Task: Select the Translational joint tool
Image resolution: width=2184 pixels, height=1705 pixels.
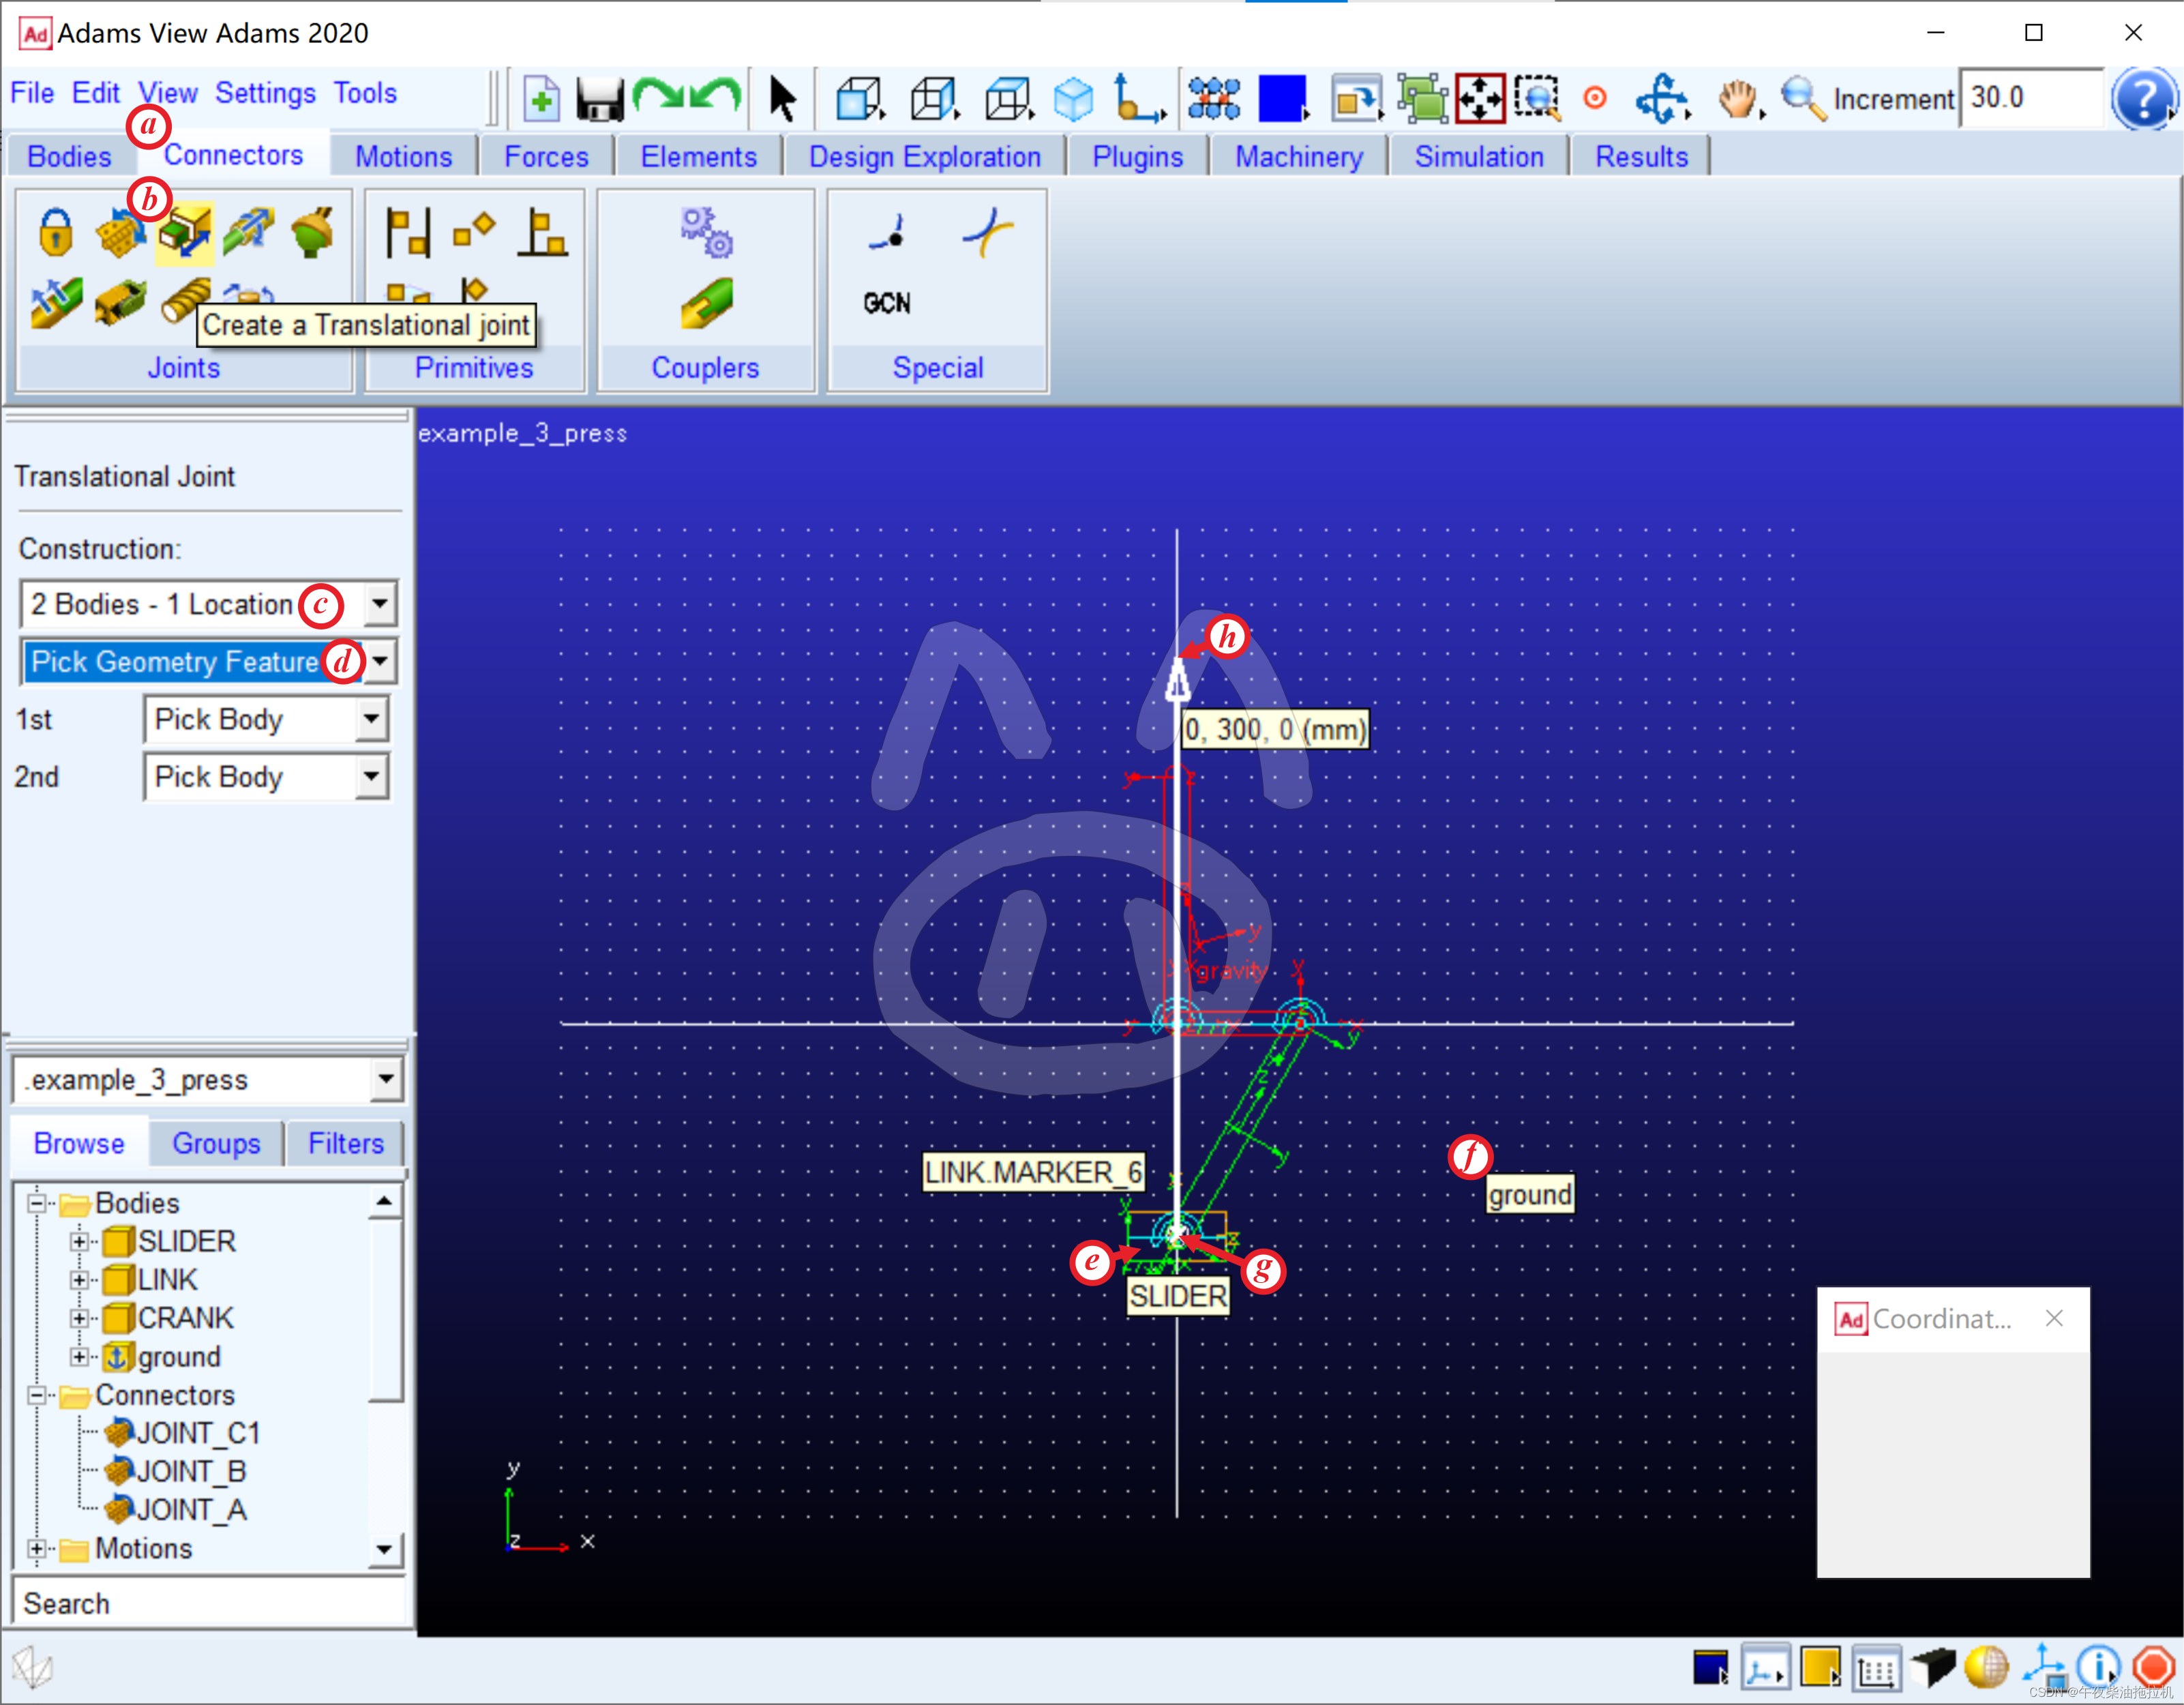Action: pyautogui.click(x=185, y=233)
